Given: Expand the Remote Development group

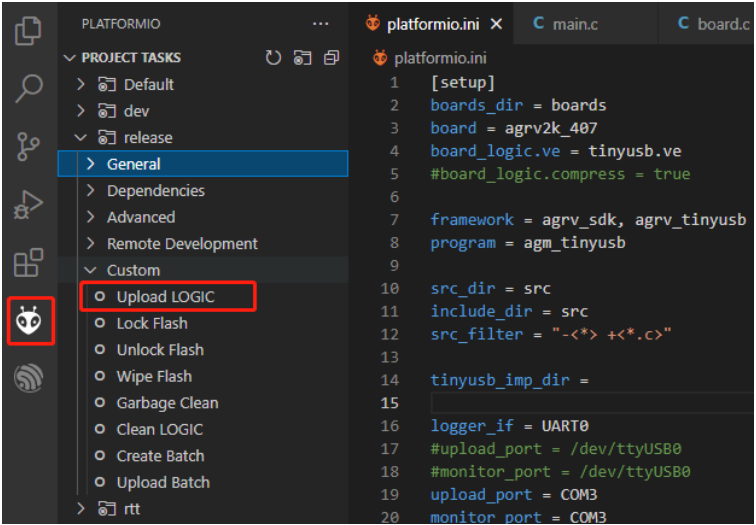Looking at the screenshot, I should pos(91,244).
